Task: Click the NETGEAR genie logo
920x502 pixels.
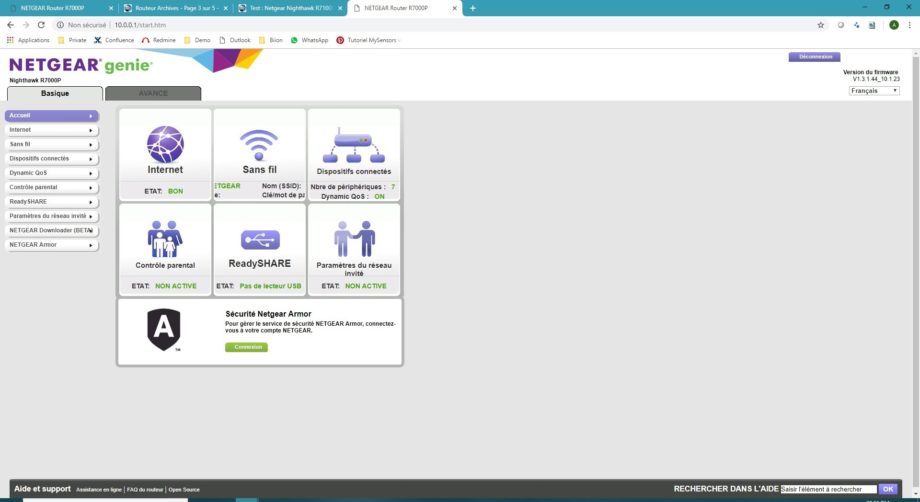Action: coord(80,65)
